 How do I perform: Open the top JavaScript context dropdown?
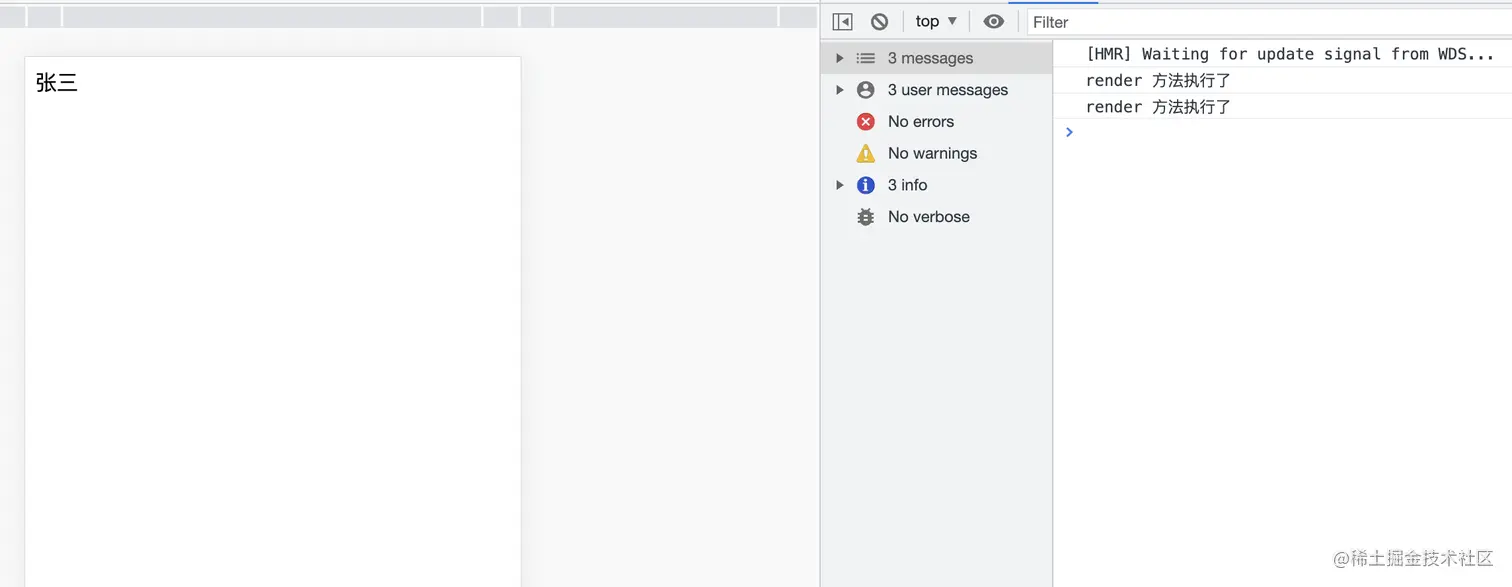[x=936, y=21]
